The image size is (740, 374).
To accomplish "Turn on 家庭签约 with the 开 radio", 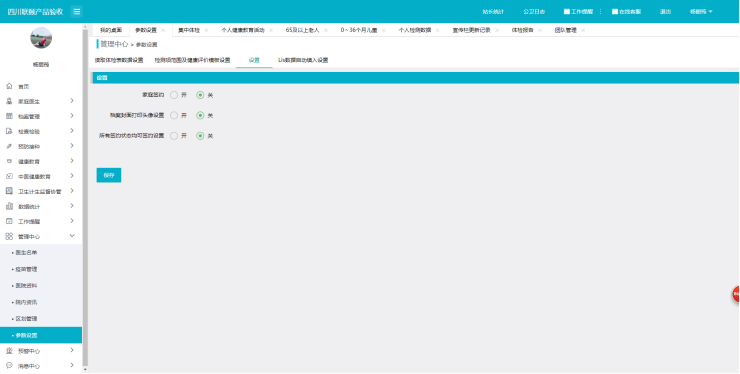I will [x=174, y=95].
